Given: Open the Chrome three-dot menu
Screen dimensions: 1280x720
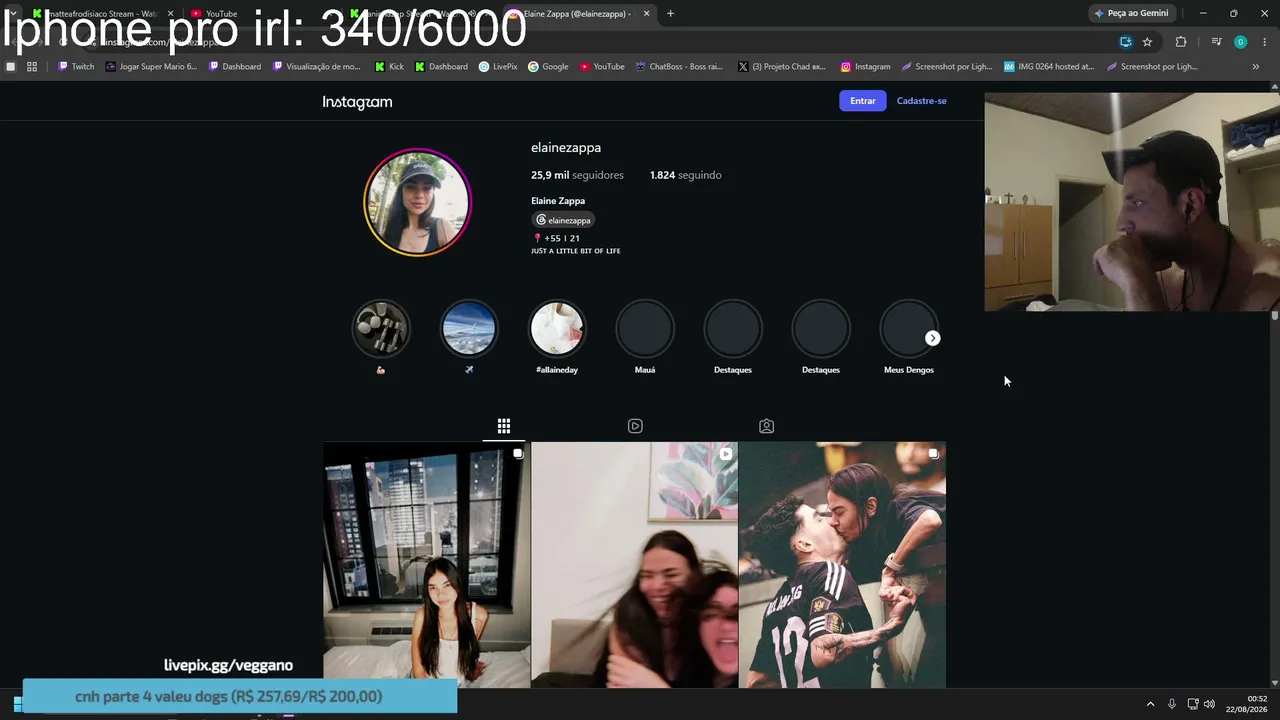Looking at the screenshot, I should pos(1266,42).
